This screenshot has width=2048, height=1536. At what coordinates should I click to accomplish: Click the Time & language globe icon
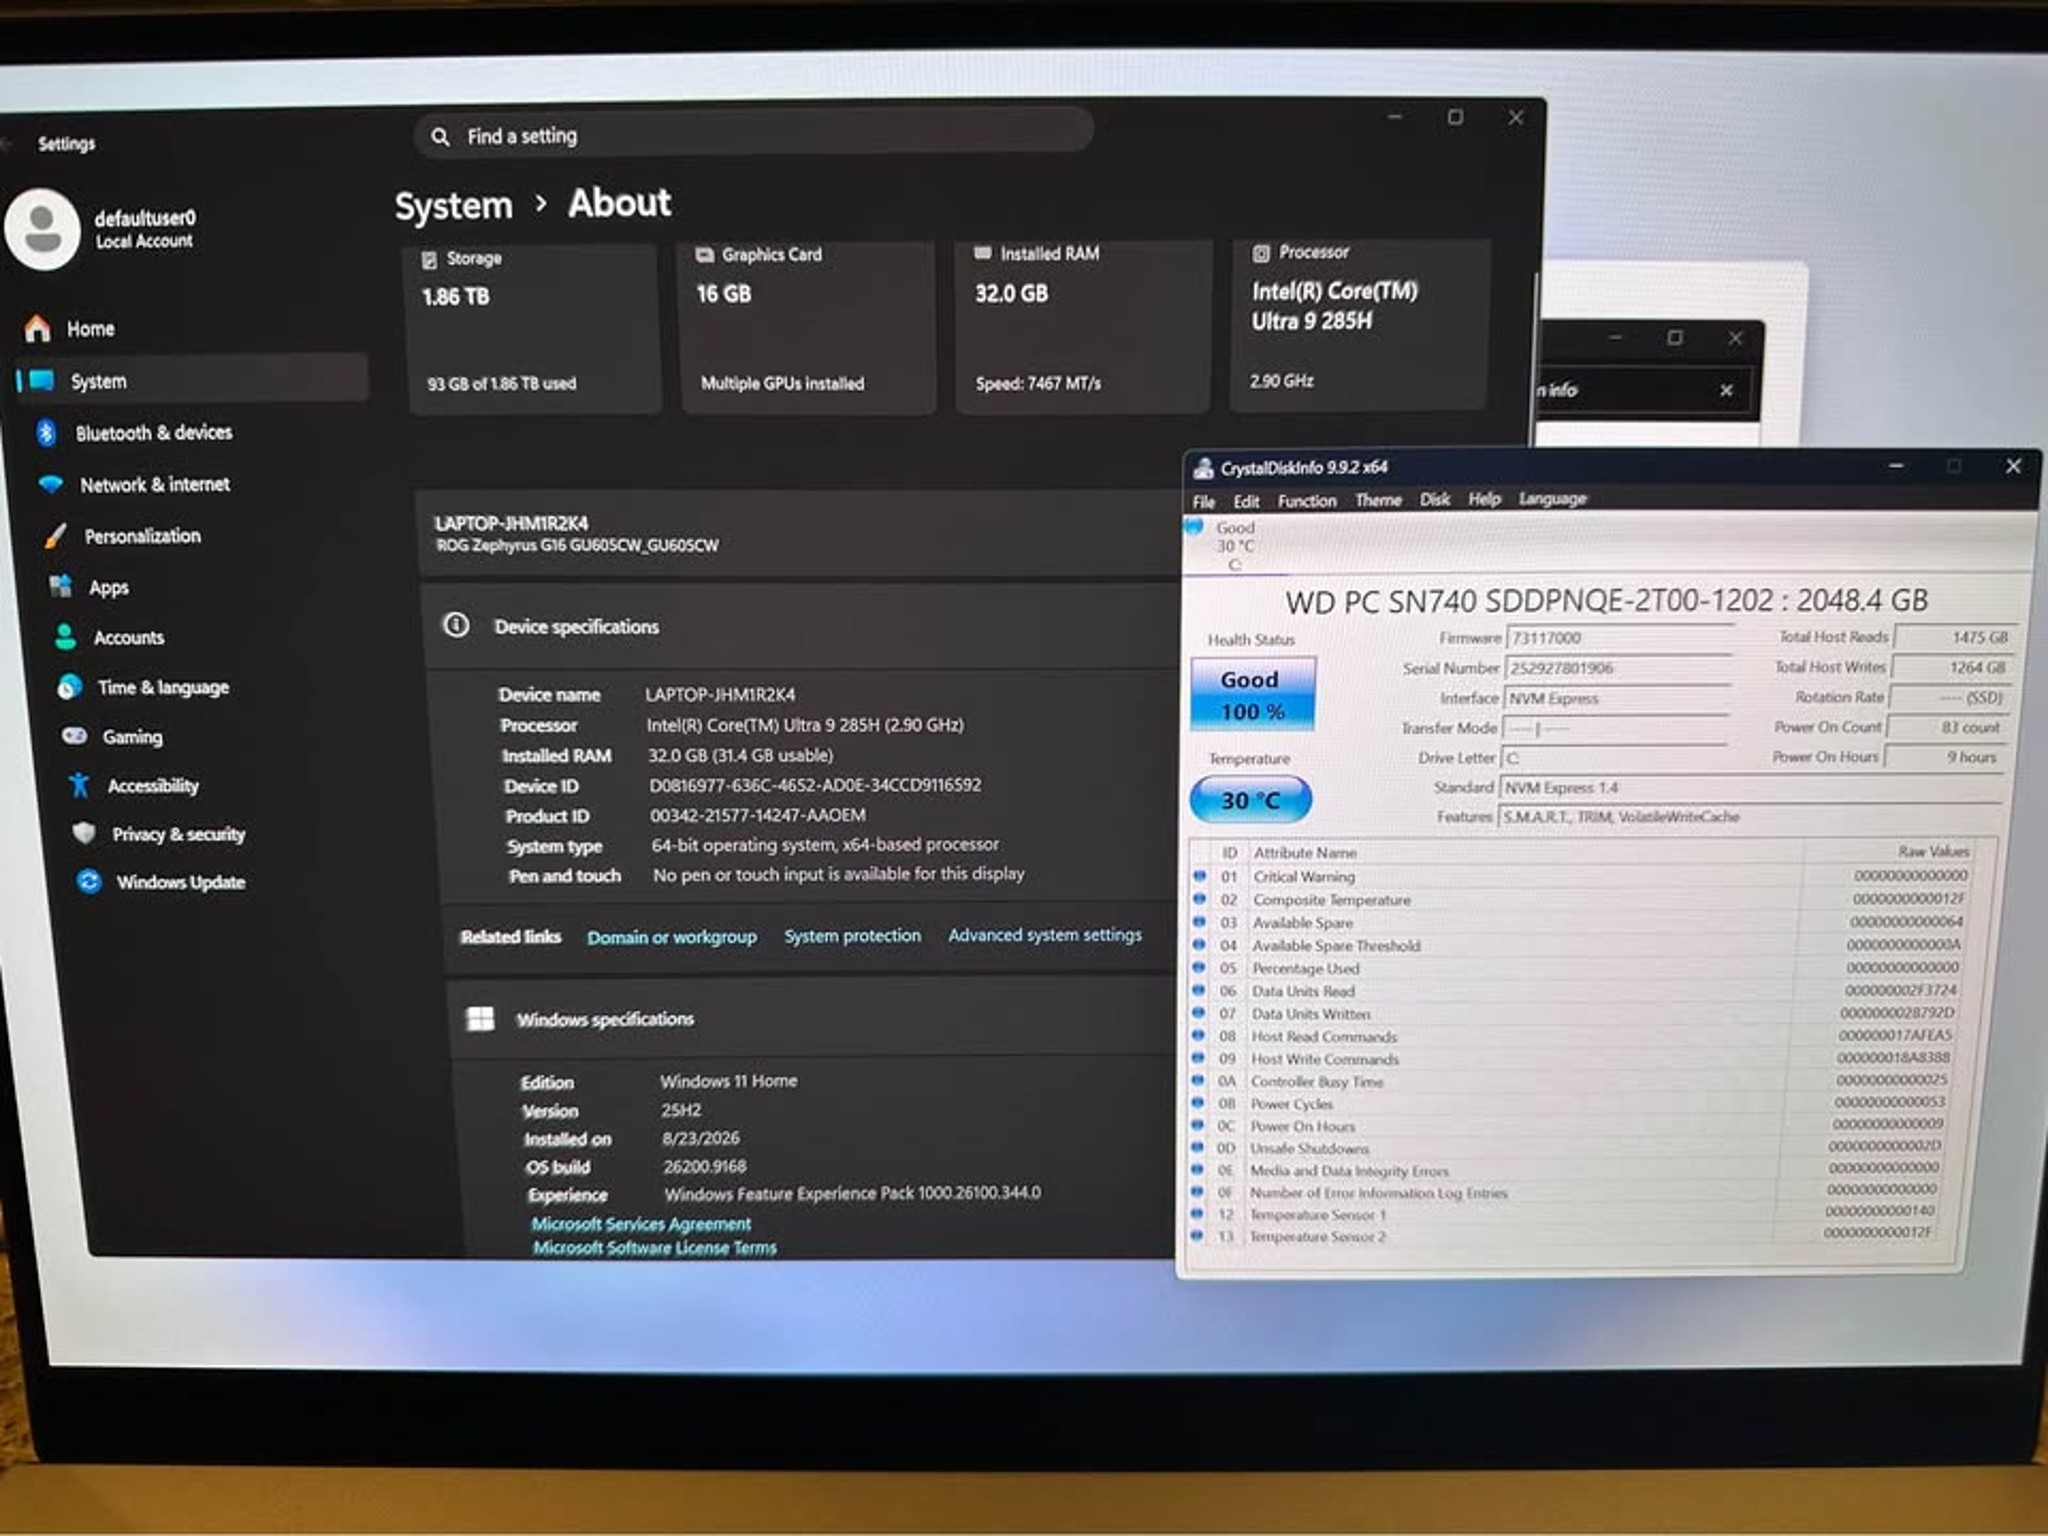pos(70,687)
